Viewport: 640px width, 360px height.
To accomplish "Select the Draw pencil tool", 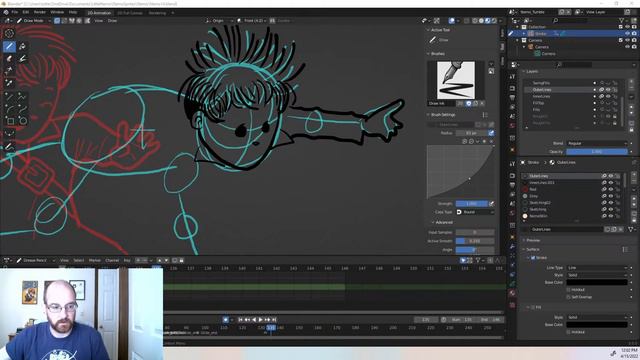I will [x=9, y=46].
